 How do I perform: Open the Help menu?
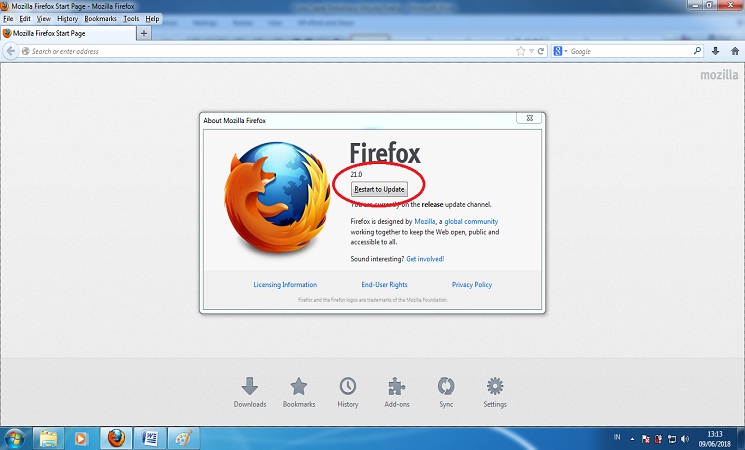click(x=152, y=19)
